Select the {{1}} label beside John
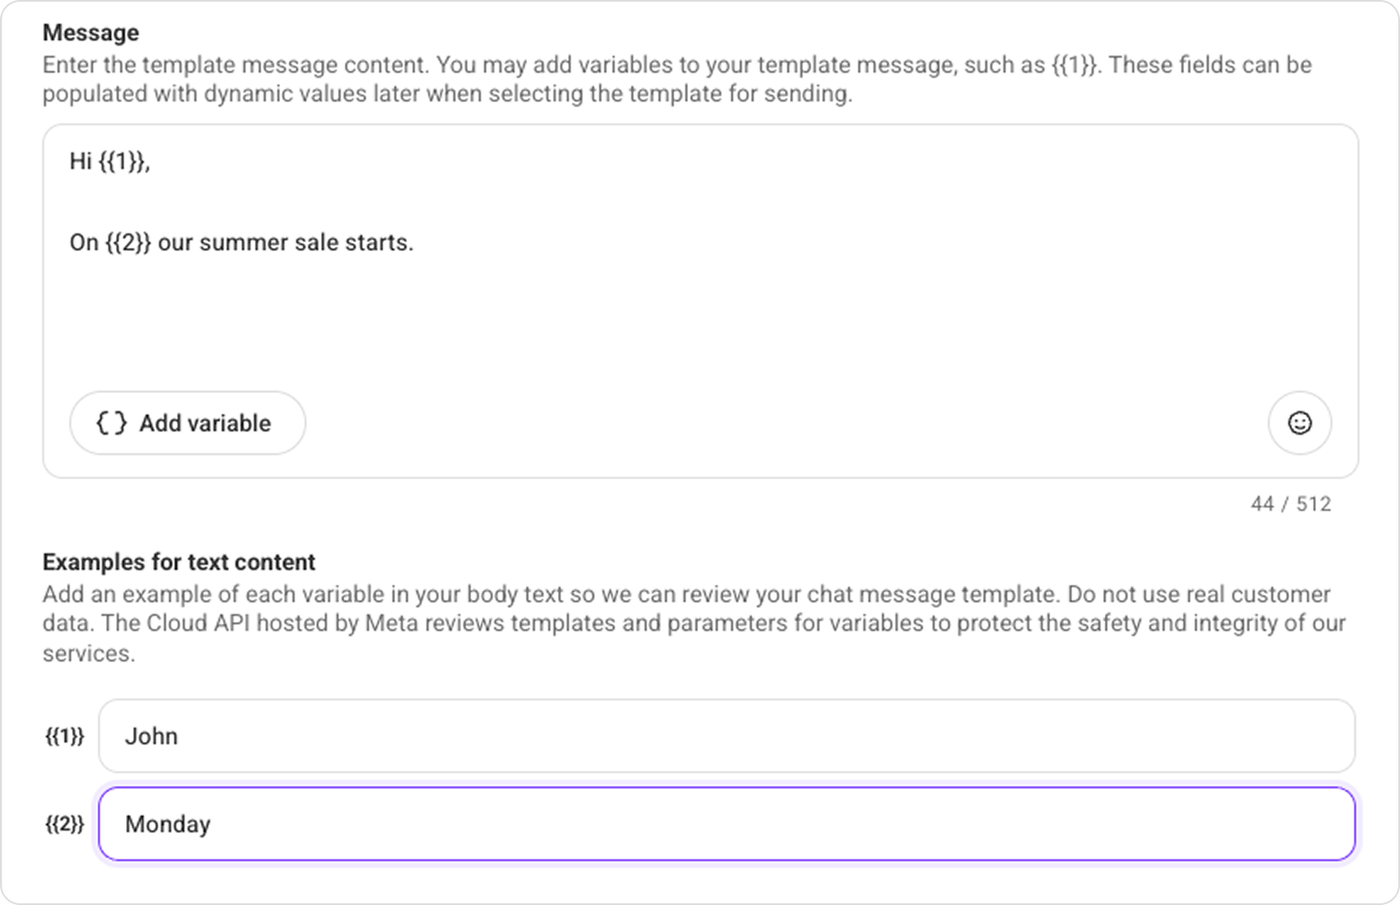This screenshot has width=1400, height=905. point(65,737)
